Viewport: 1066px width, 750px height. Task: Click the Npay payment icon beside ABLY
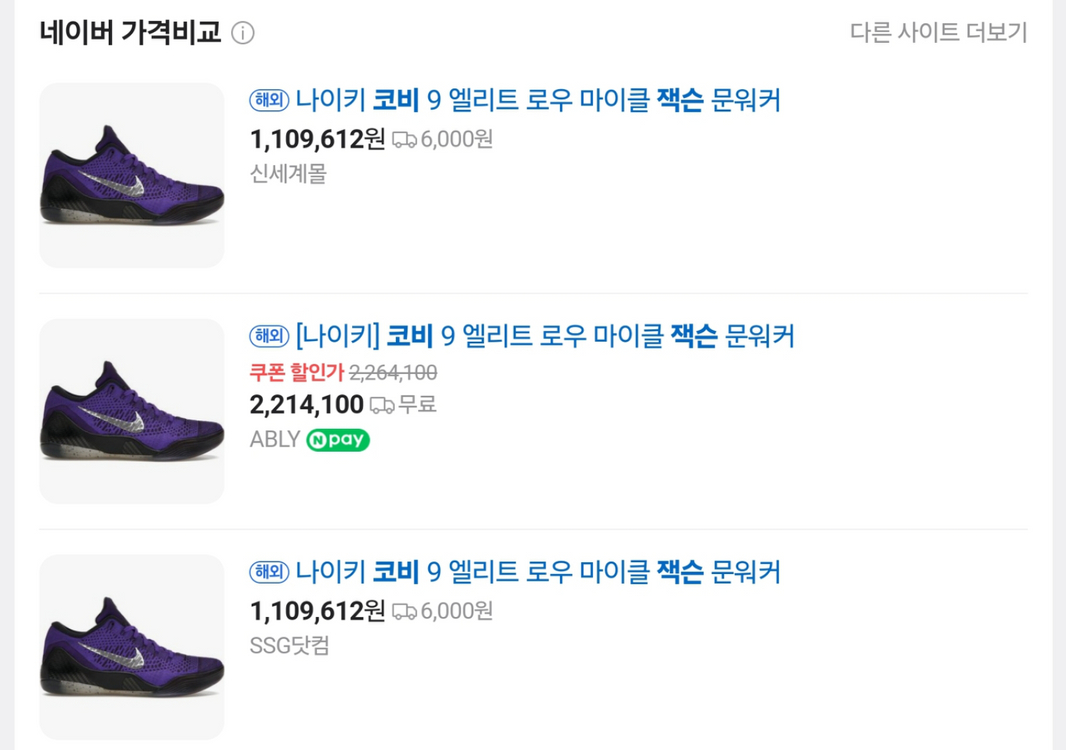pos(337,440)
